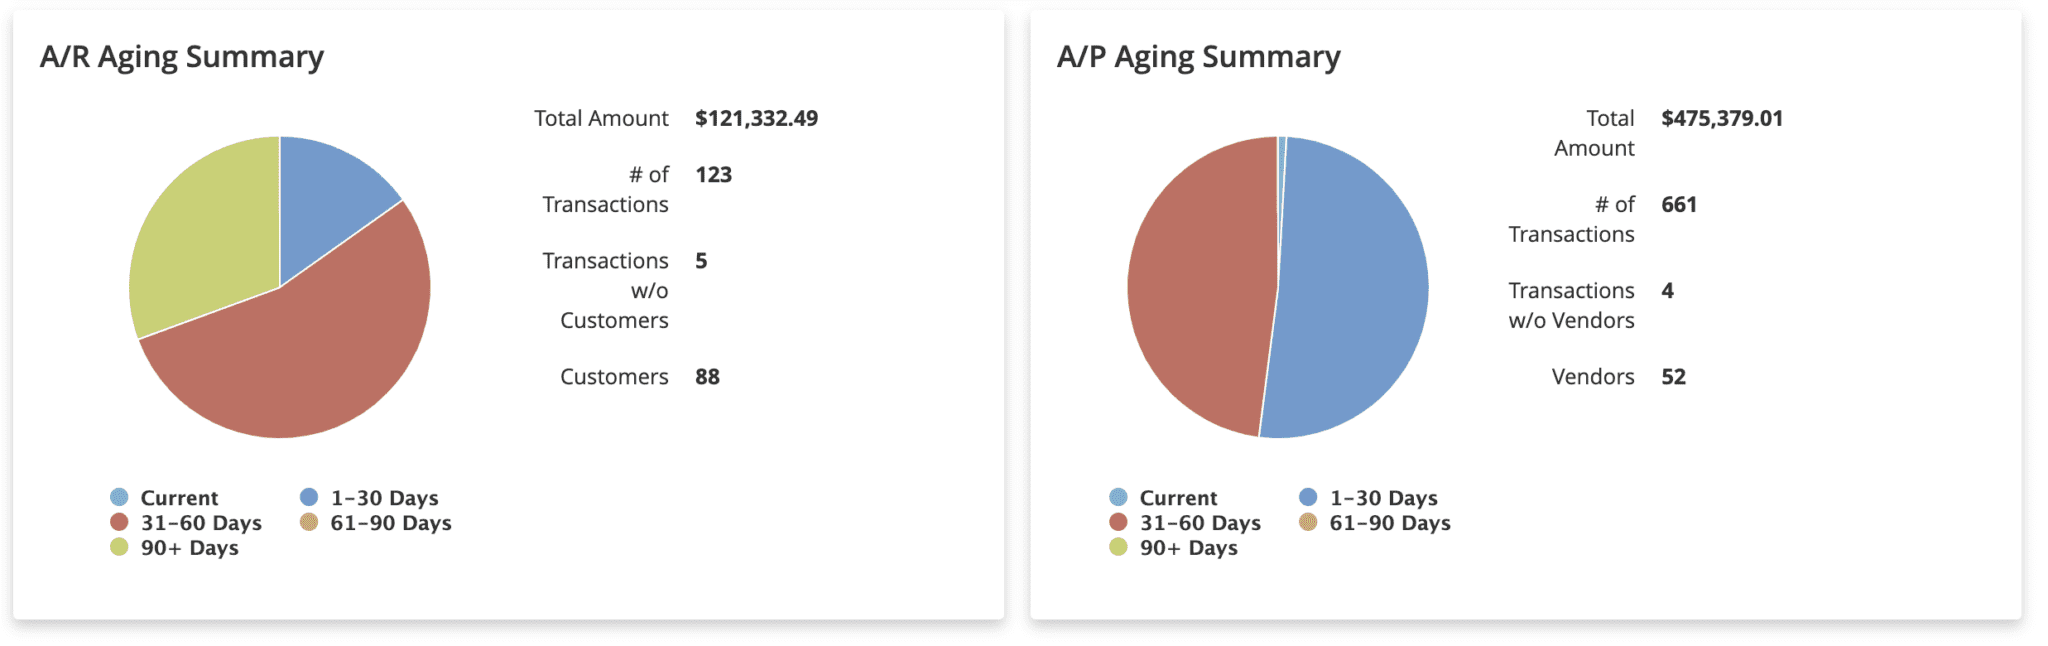The image size is (2048, 646).
Task: Click the 90+ Days legend dot under A/R
Action: (119, 547)
